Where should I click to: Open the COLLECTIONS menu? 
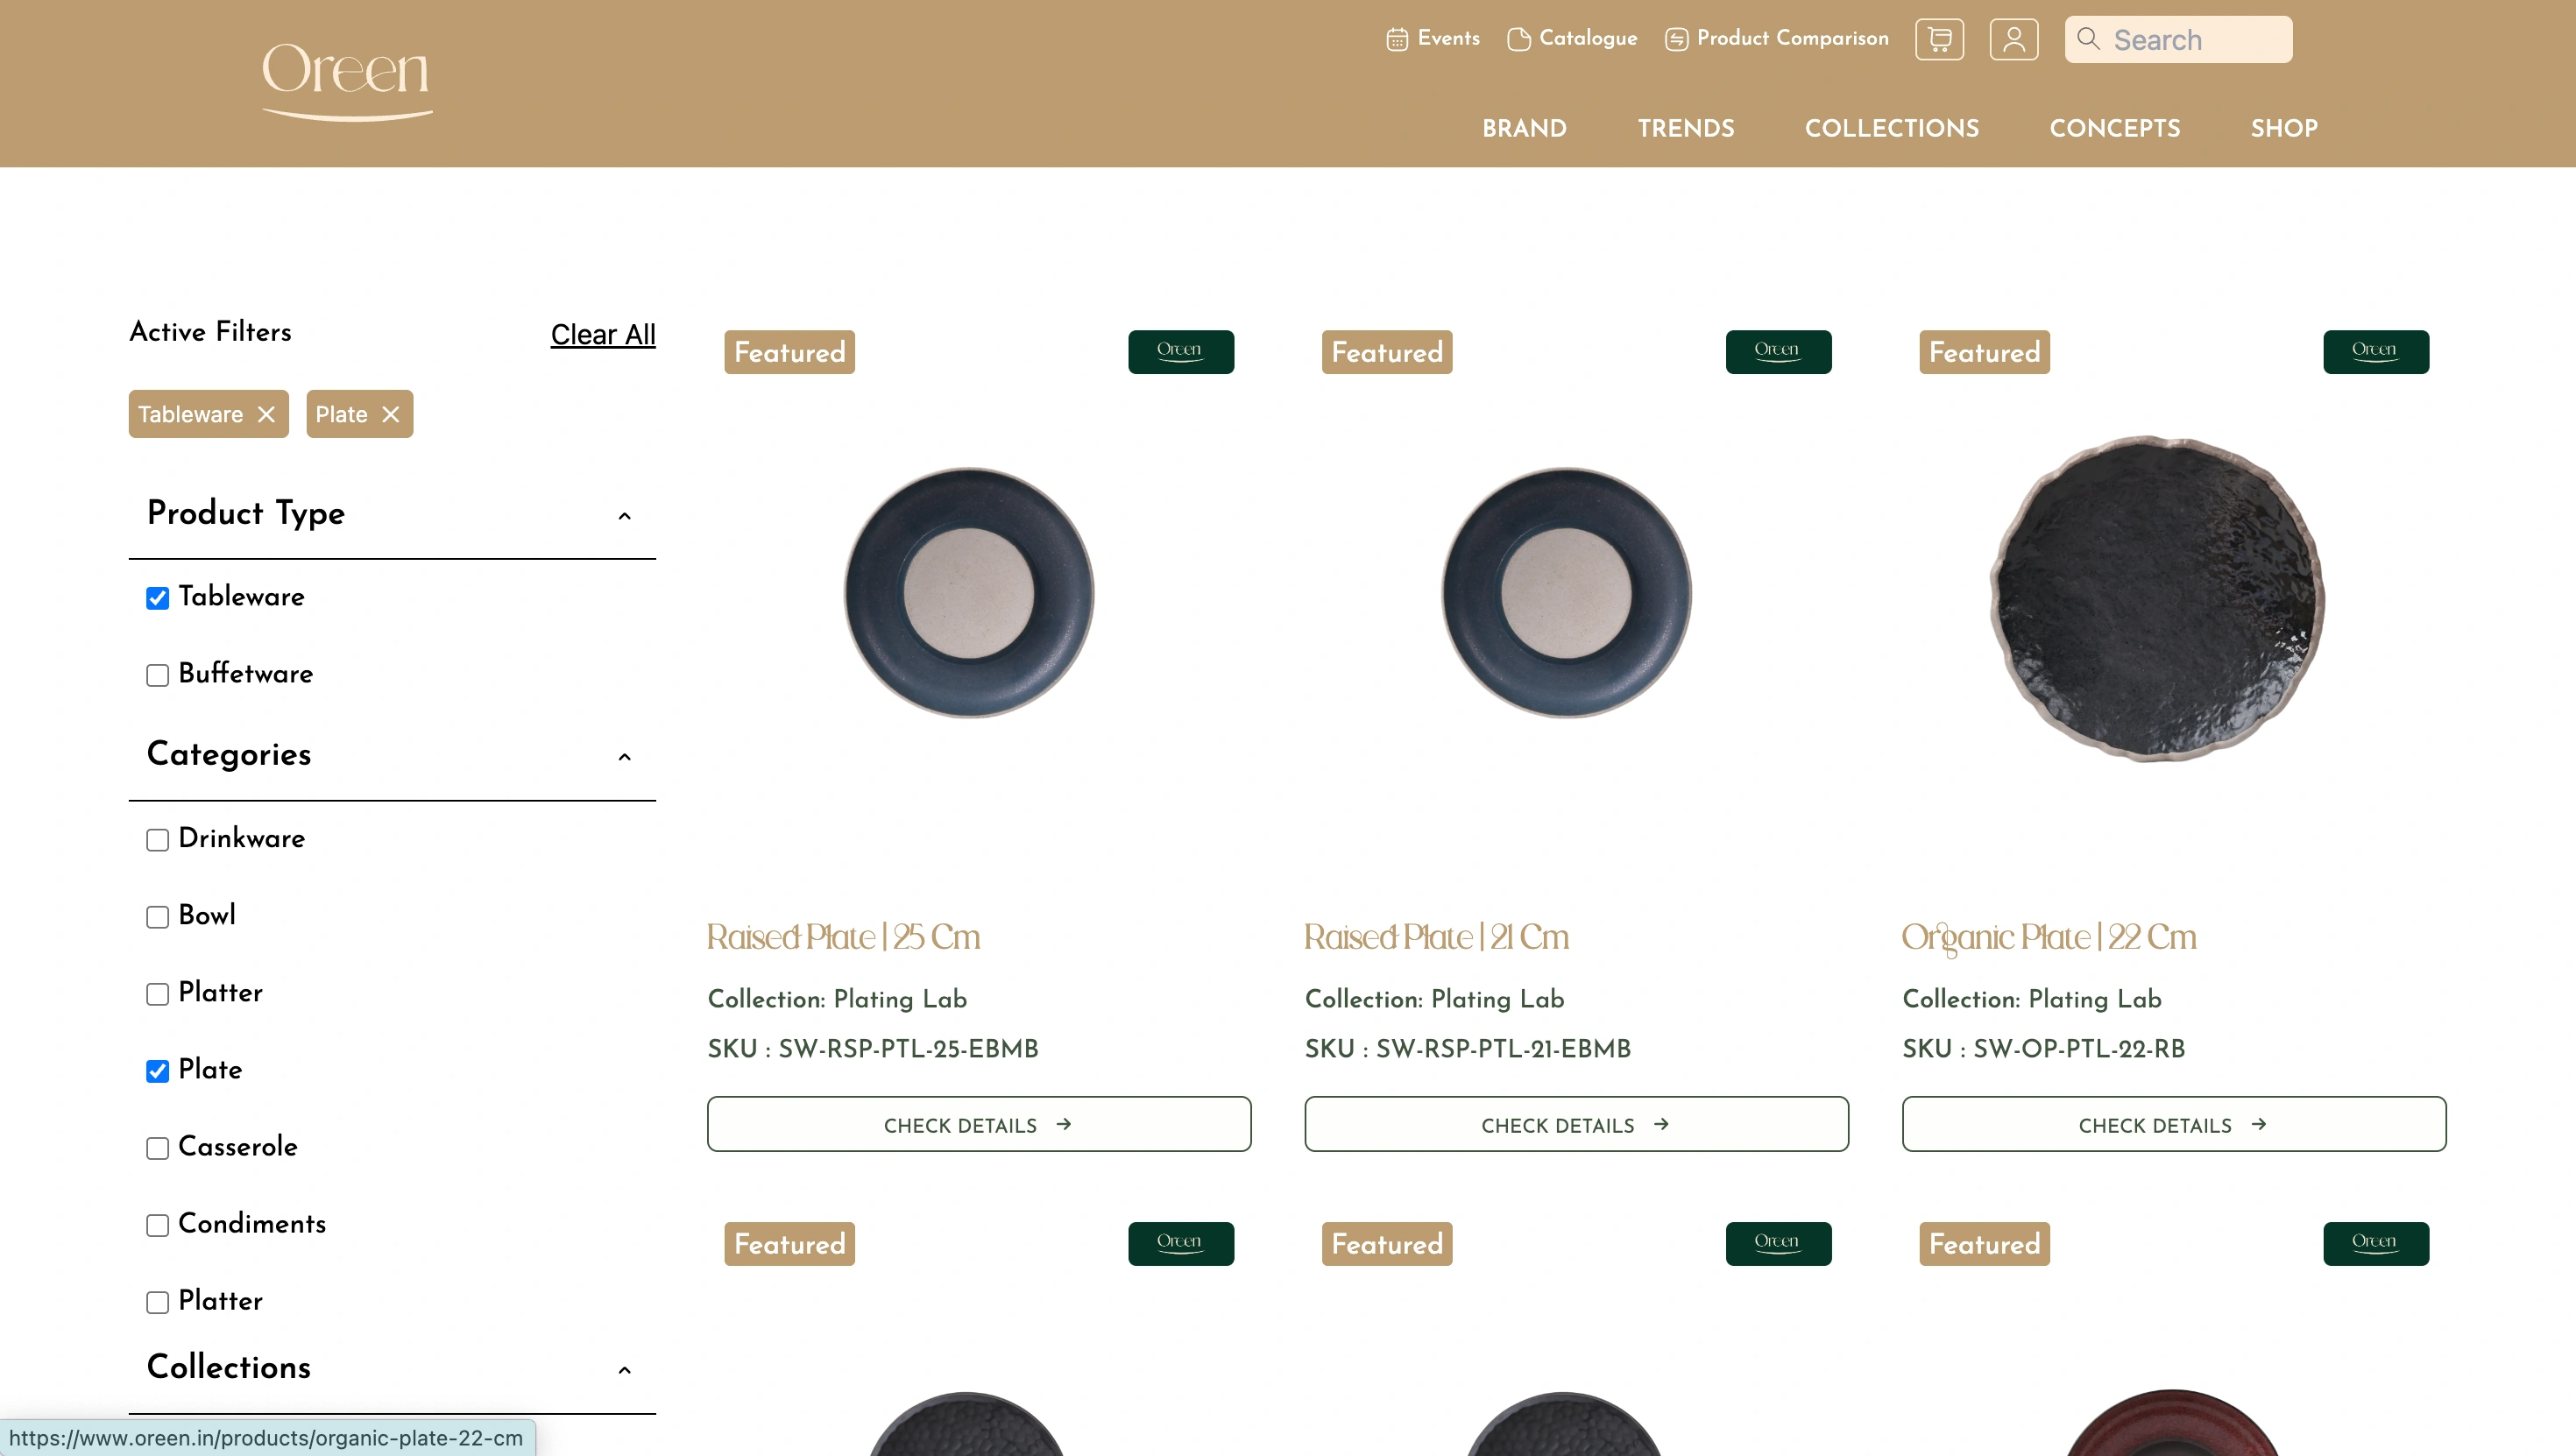[1891, 128]
